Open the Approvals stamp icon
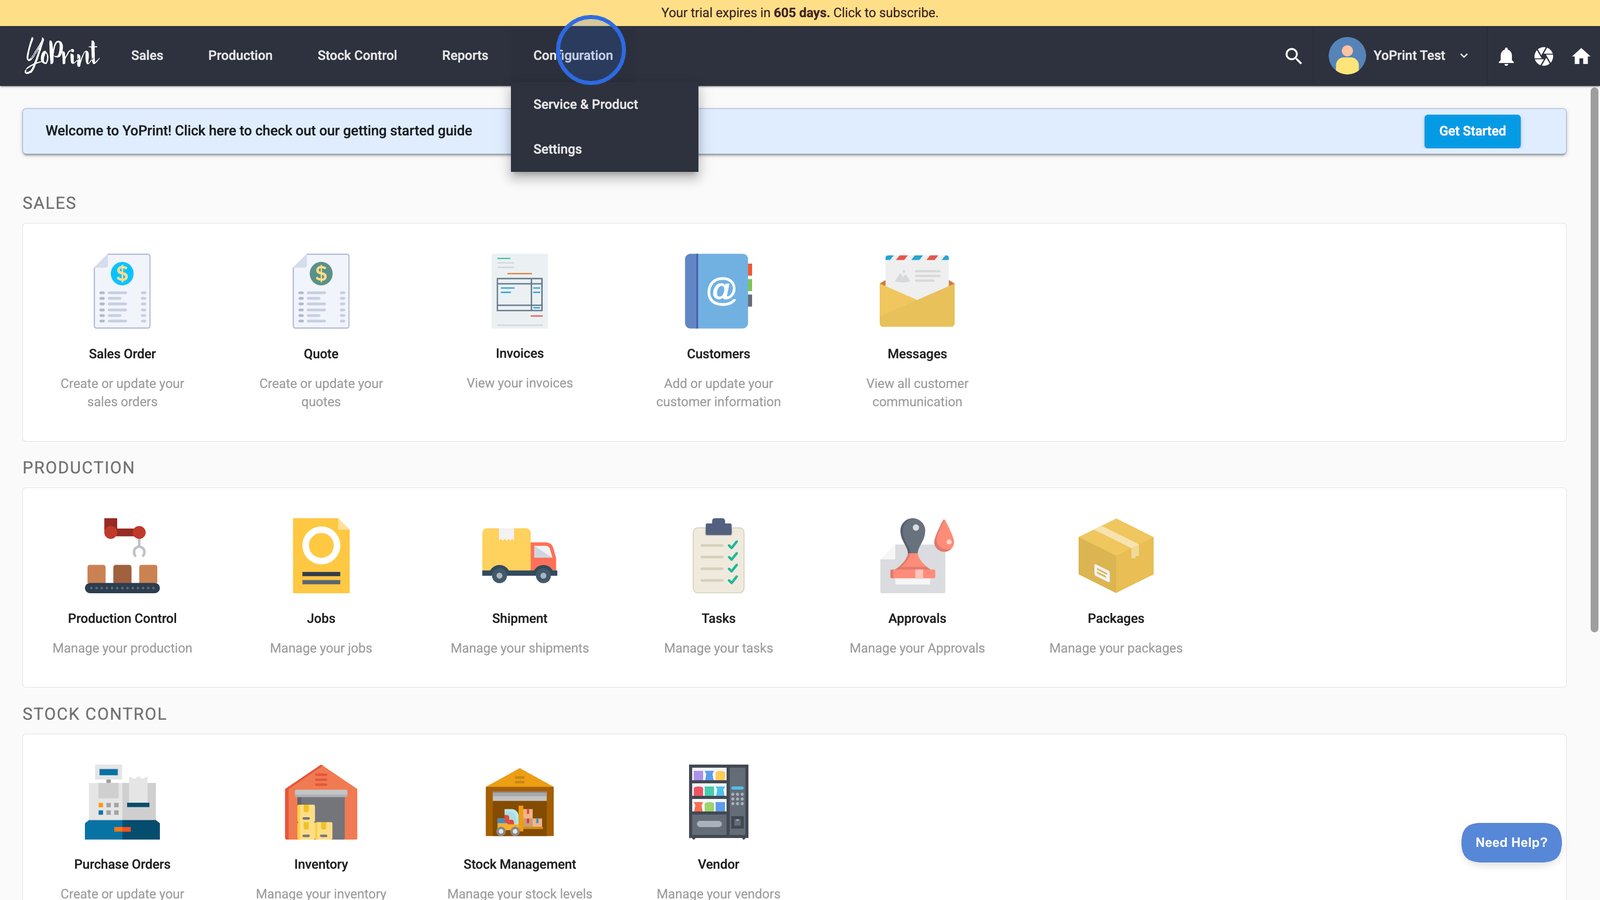The width and height of the screenshot is (1600, 900). pos(917,556)
